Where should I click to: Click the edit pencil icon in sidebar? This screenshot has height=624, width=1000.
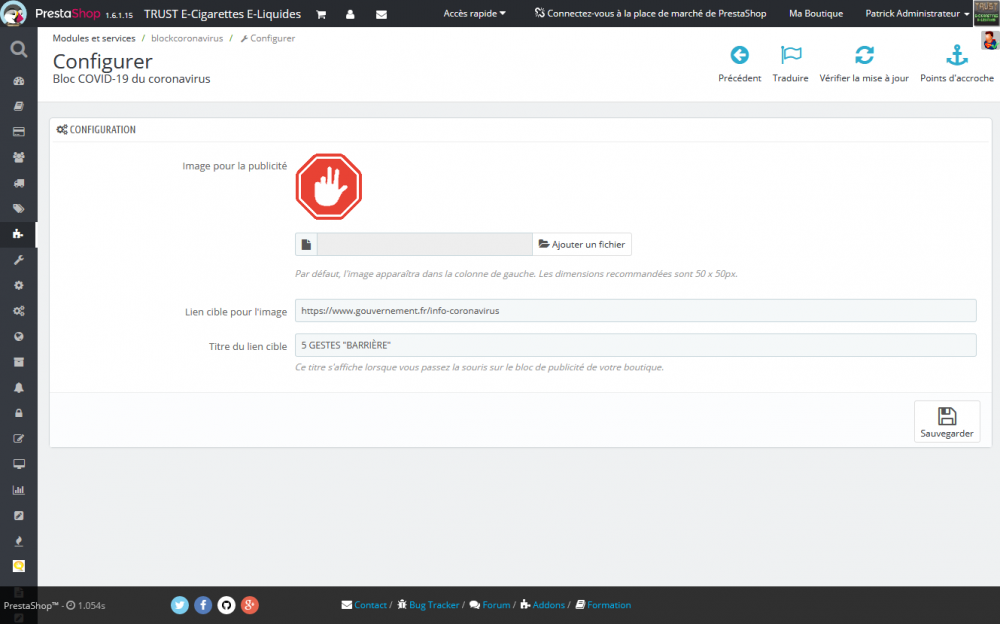point(18,438)
